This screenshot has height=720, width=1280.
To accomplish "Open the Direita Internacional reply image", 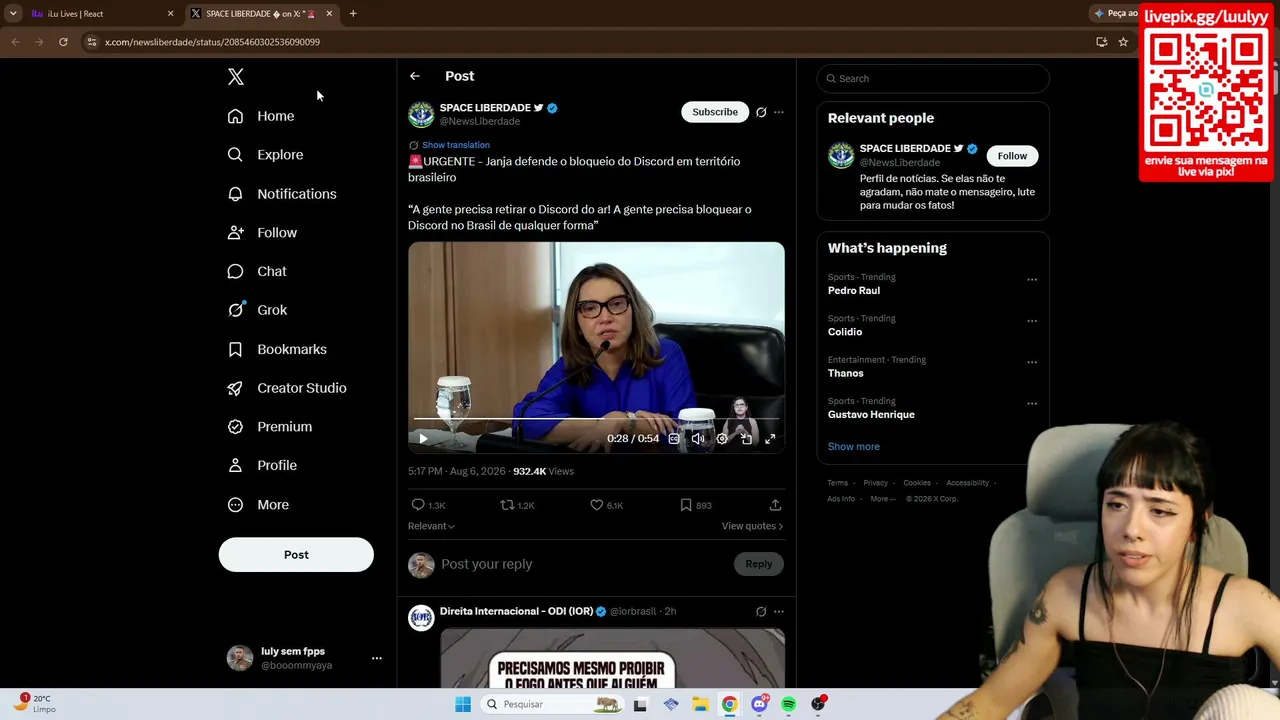I will (x=612, y=658).
